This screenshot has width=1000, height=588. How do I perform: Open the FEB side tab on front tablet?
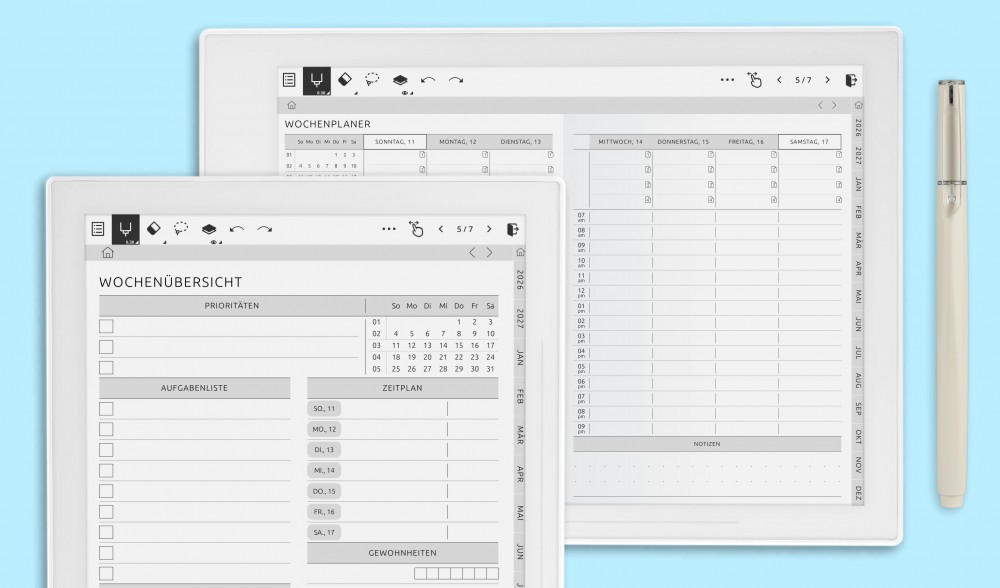tap(520, 395)
